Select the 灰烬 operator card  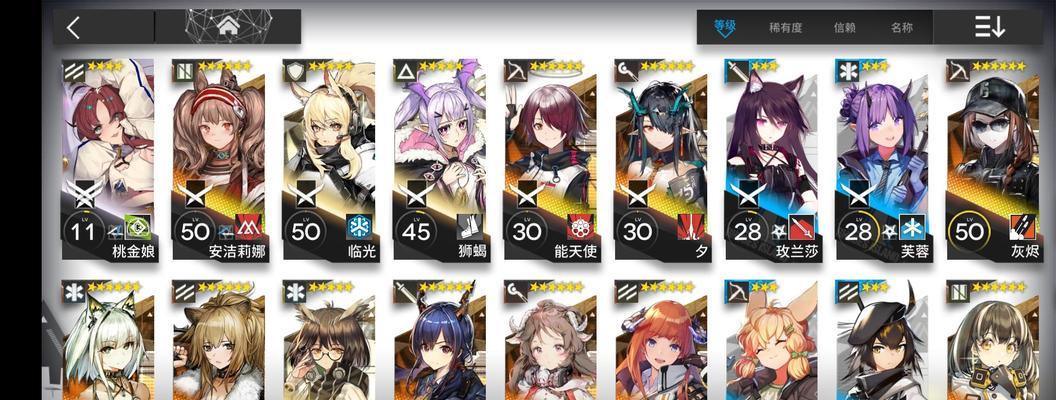pyautogui.click(x=993, y=160)
